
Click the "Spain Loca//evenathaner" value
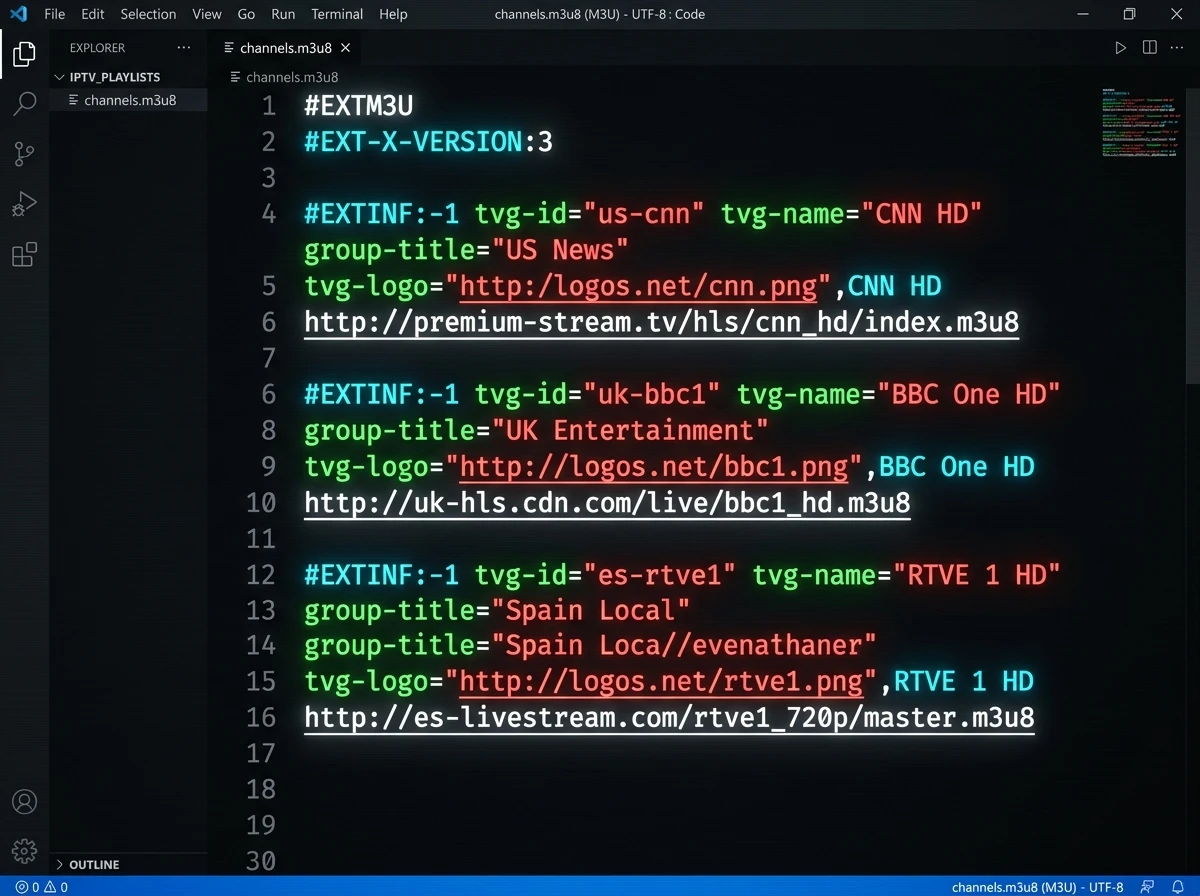[x=683, y=646]
